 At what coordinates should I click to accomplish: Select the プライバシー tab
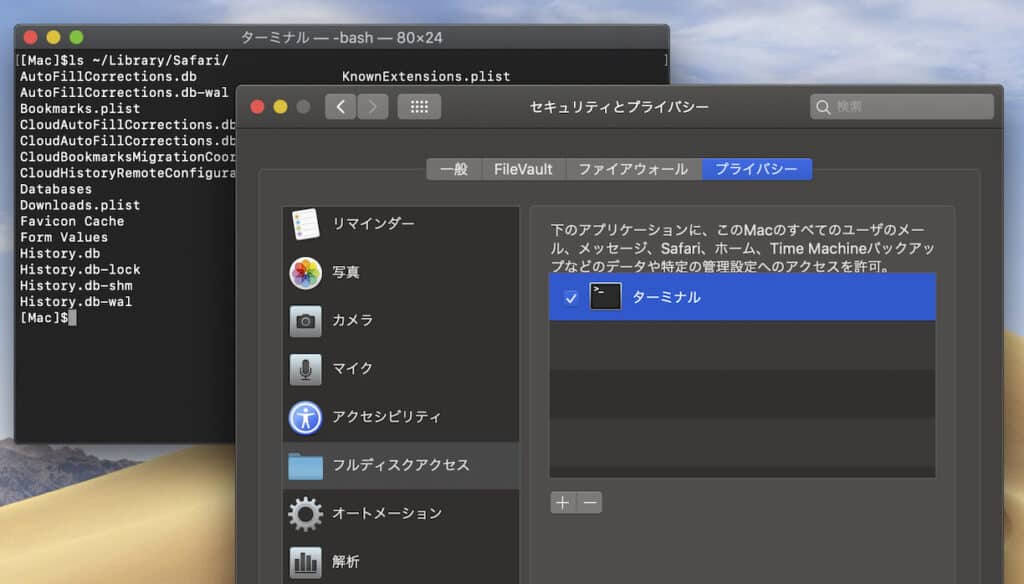coord(757,169)
